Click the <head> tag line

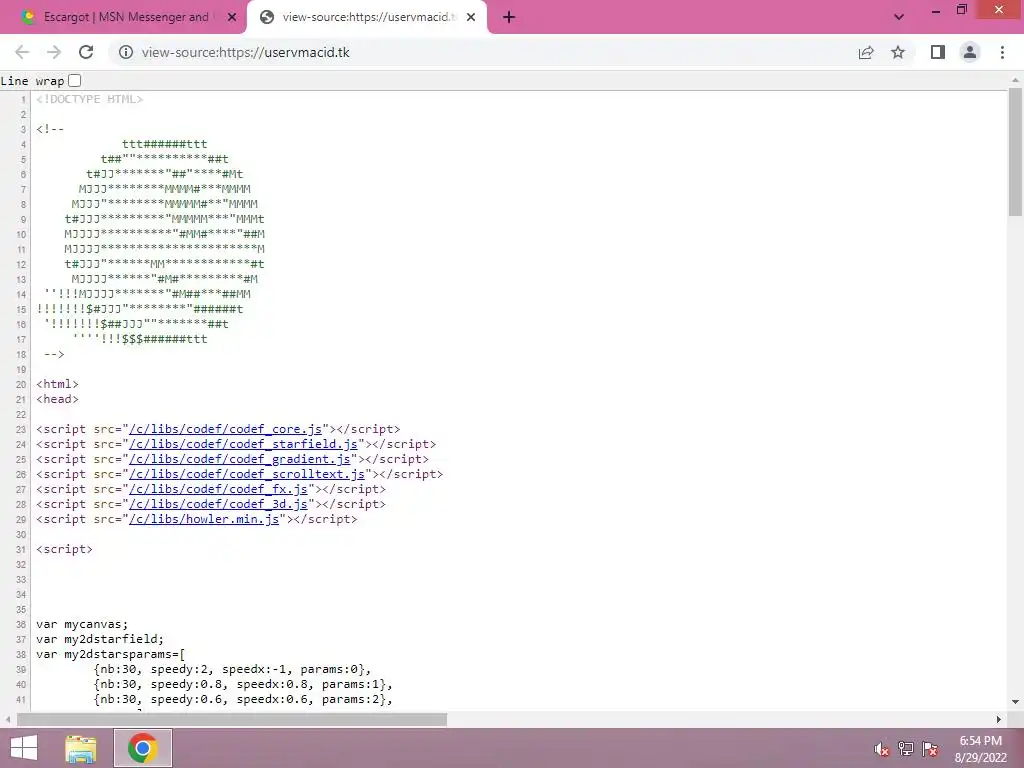57,399
